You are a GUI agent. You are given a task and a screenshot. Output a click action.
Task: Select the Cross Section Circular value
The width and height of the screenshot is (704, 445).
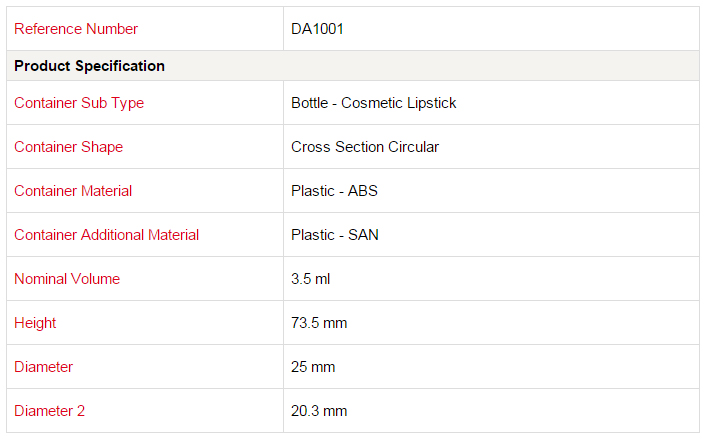(x=365, y=147)
